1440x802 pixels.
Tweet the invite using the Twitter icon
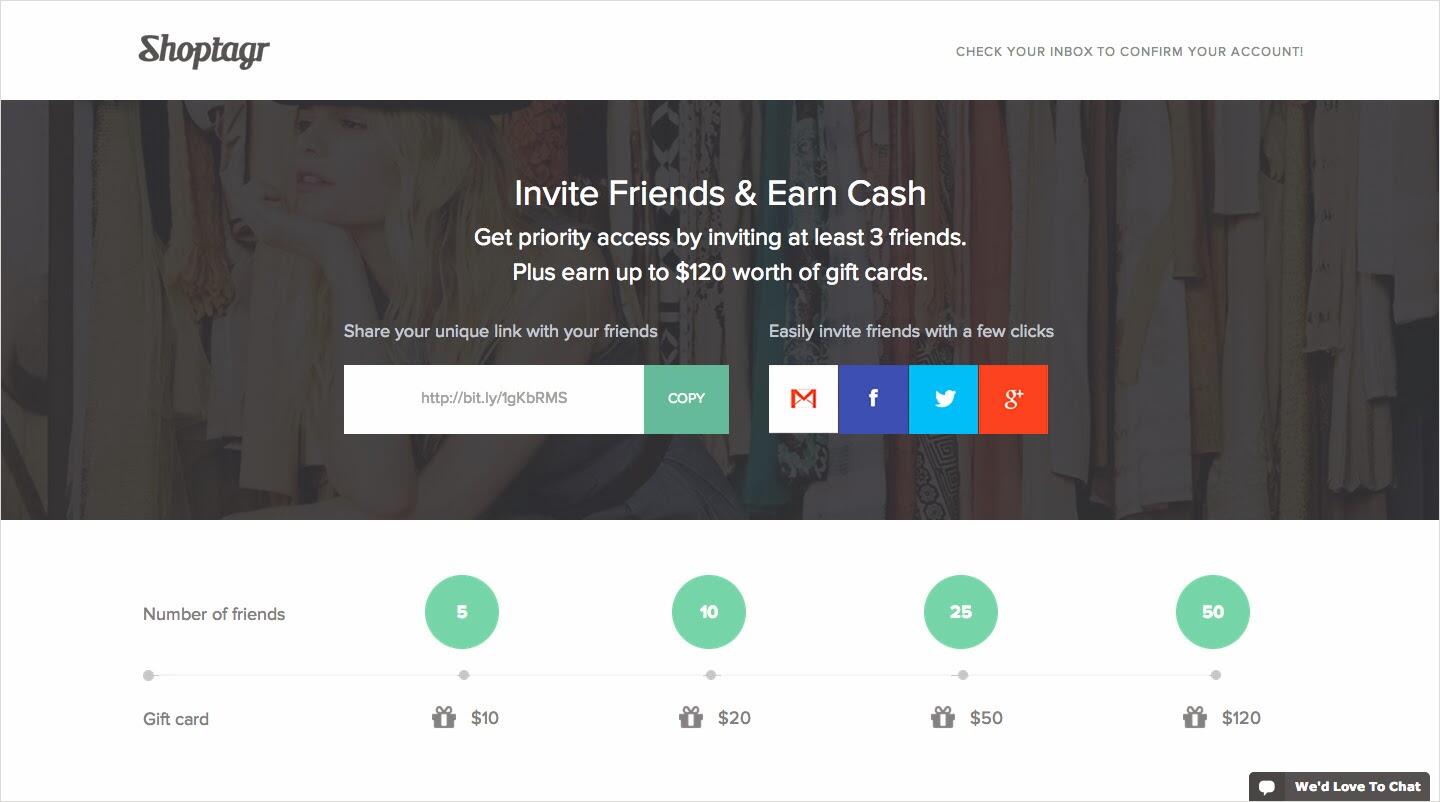(943, 399)
